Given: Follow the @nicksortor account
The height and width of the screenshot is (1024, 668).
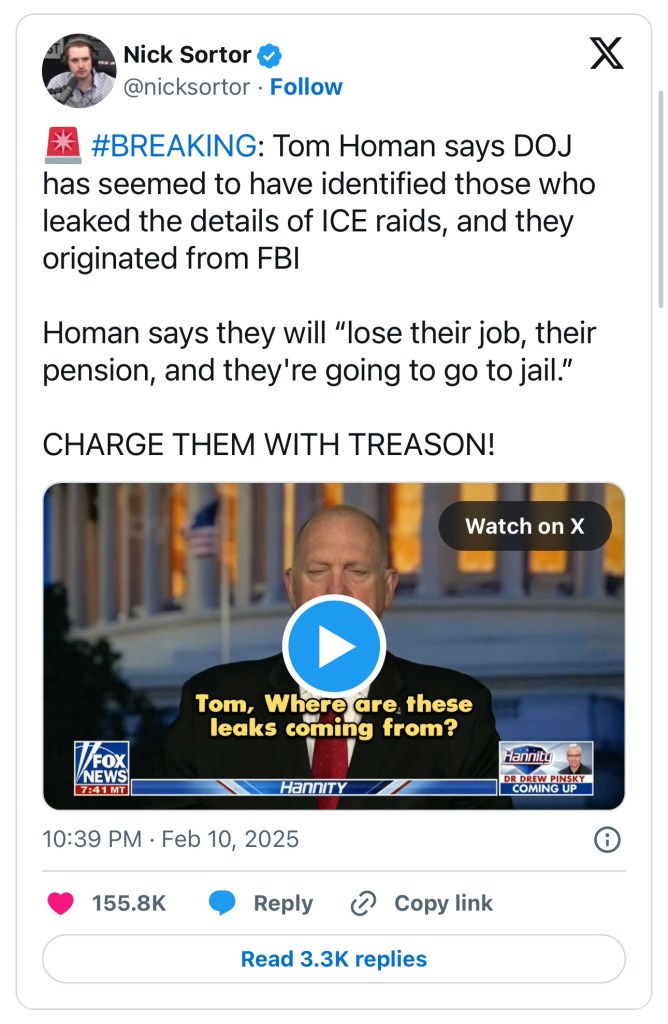Looking at the screenshot, I should click(x=306, y=87).
